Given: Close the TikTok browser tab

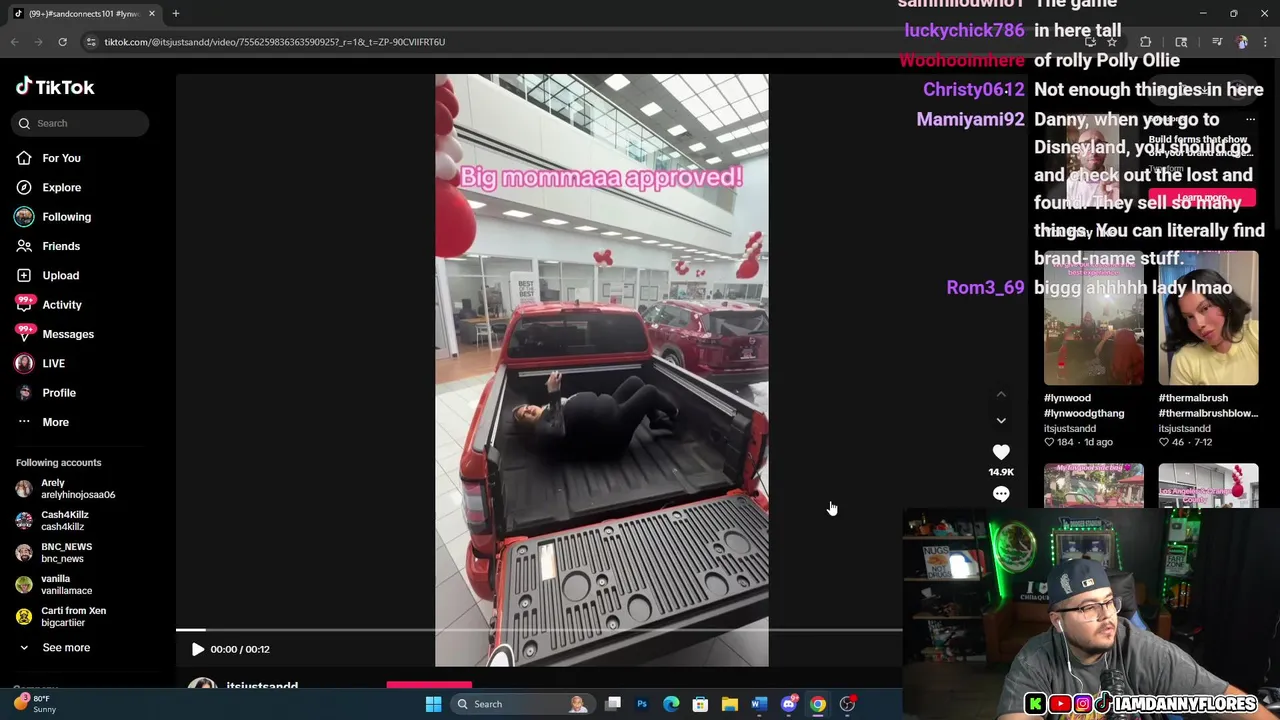Looking at the screenshot, I should point(152,14).
